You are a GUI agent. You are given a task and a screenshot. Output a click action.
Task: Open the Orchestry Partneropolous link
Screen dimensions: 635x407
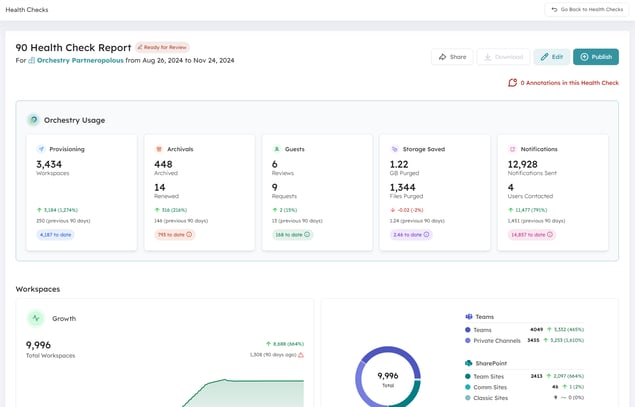[x=75, y=60]
